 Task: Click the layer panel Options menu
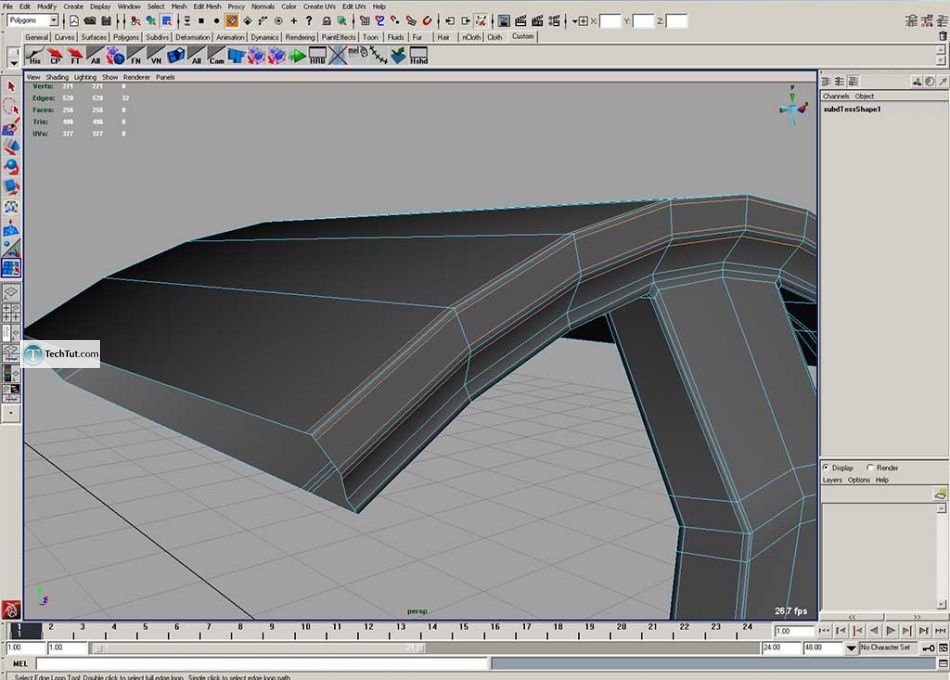pyautogui.click(x=858, y=480)
